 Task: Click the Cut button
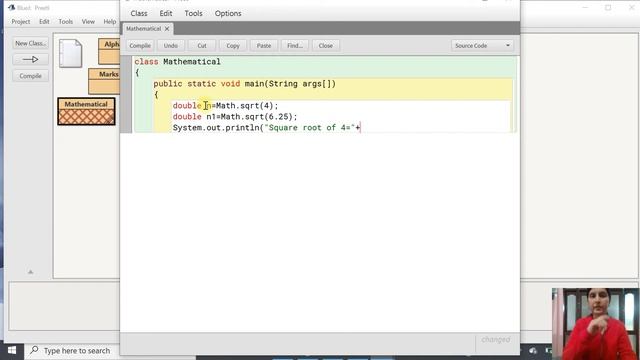coord(202,46)
